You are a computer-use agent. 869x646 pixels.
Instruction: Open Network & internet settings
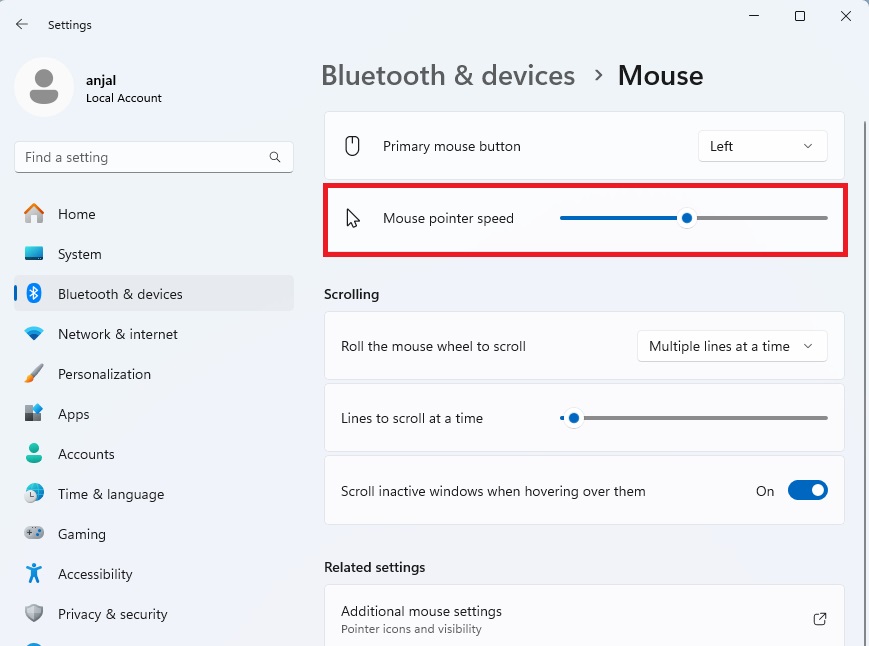154,334
